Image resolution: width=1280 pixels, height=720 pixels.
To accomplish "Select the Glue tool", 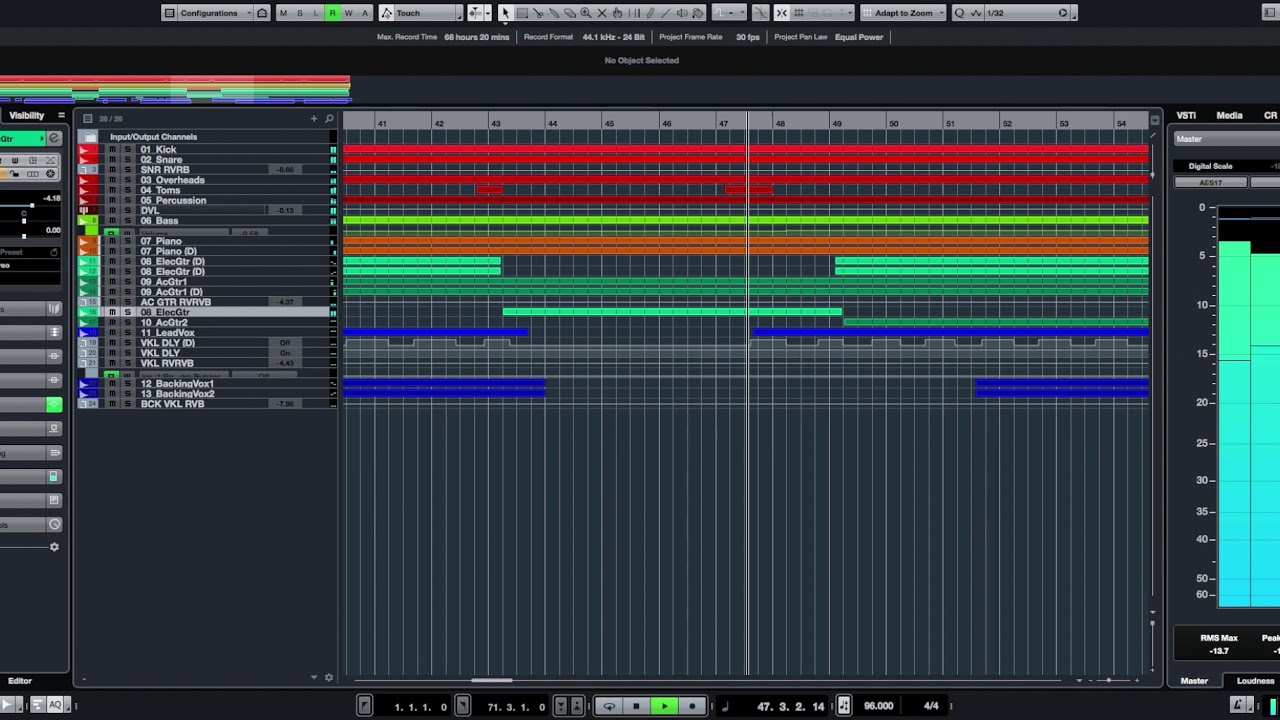I will tap(554, 13).
